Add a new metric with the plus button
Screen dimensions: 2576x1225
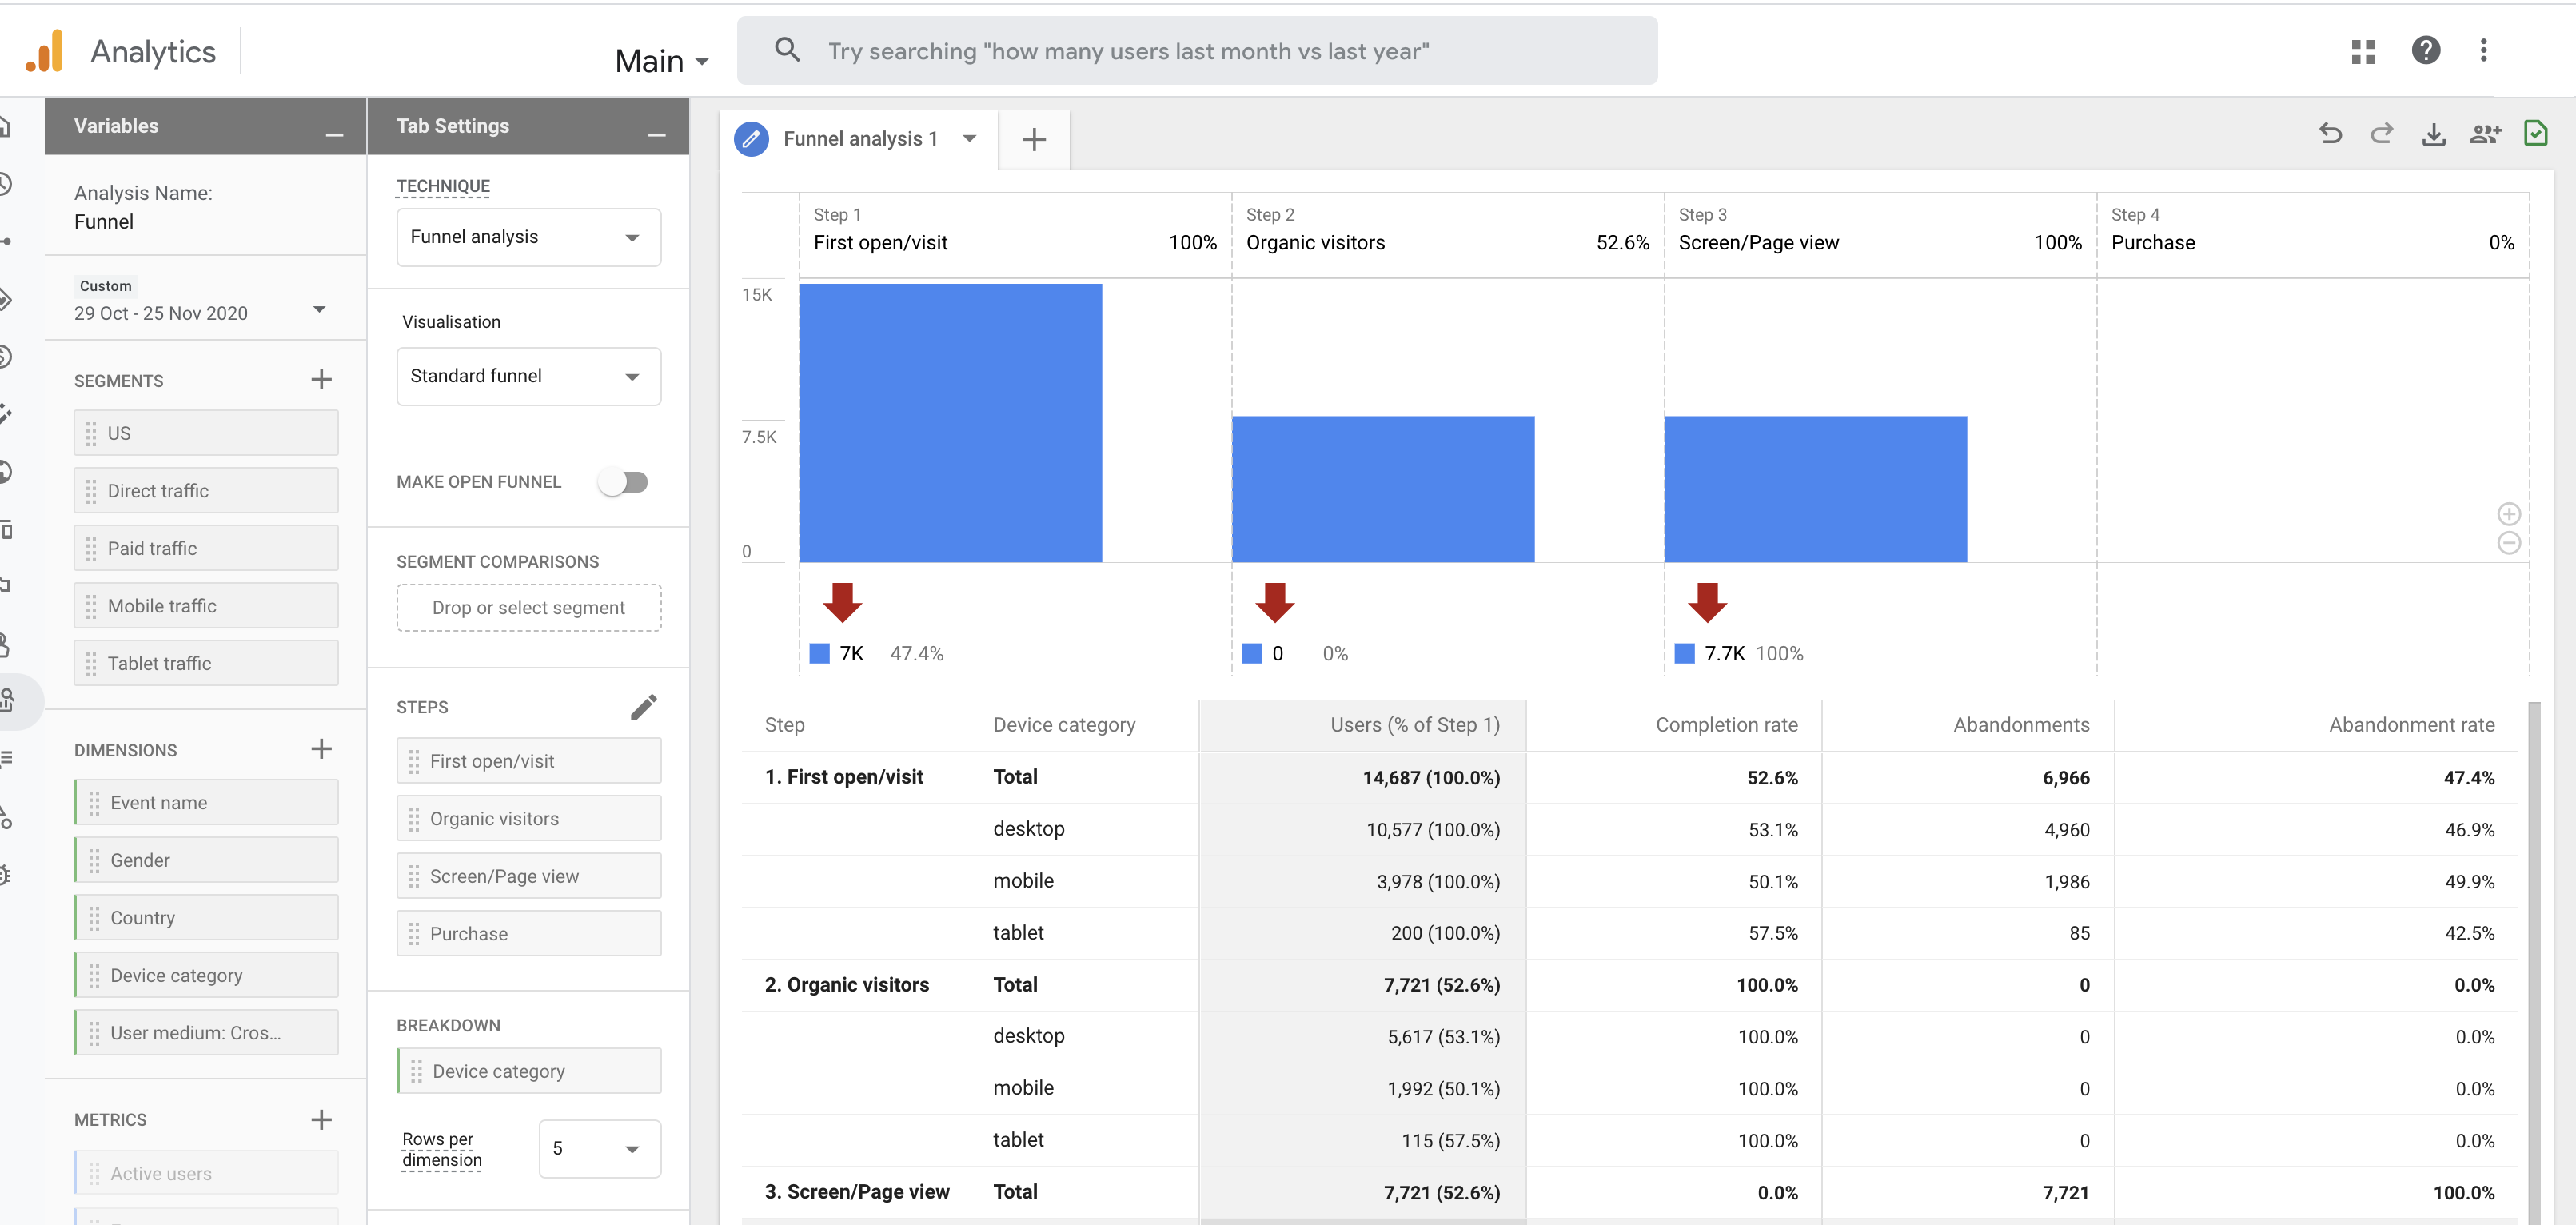[321, 1119]
